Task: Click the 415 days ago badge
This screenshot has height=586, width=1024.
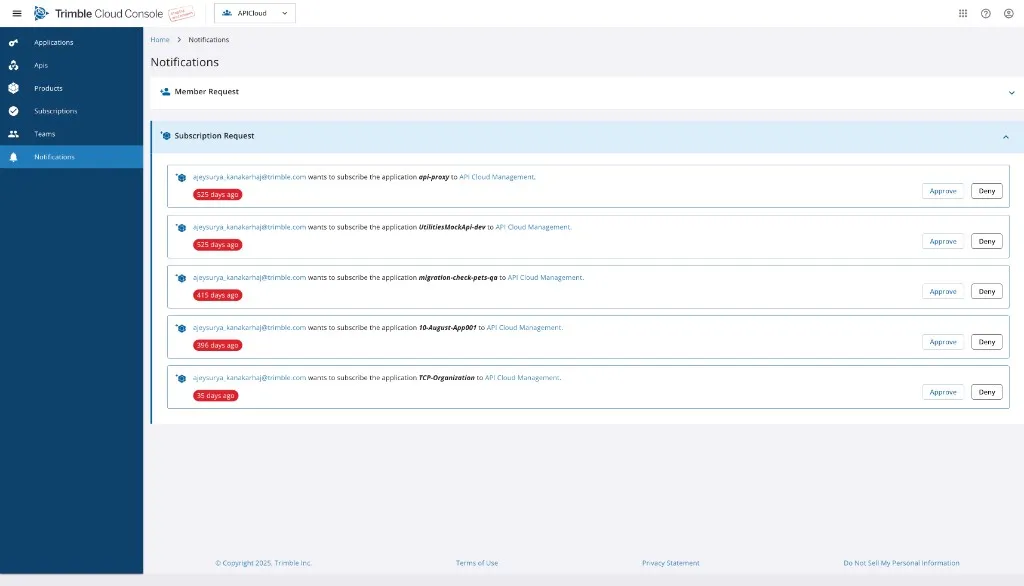Action: [x=217, y=295]
